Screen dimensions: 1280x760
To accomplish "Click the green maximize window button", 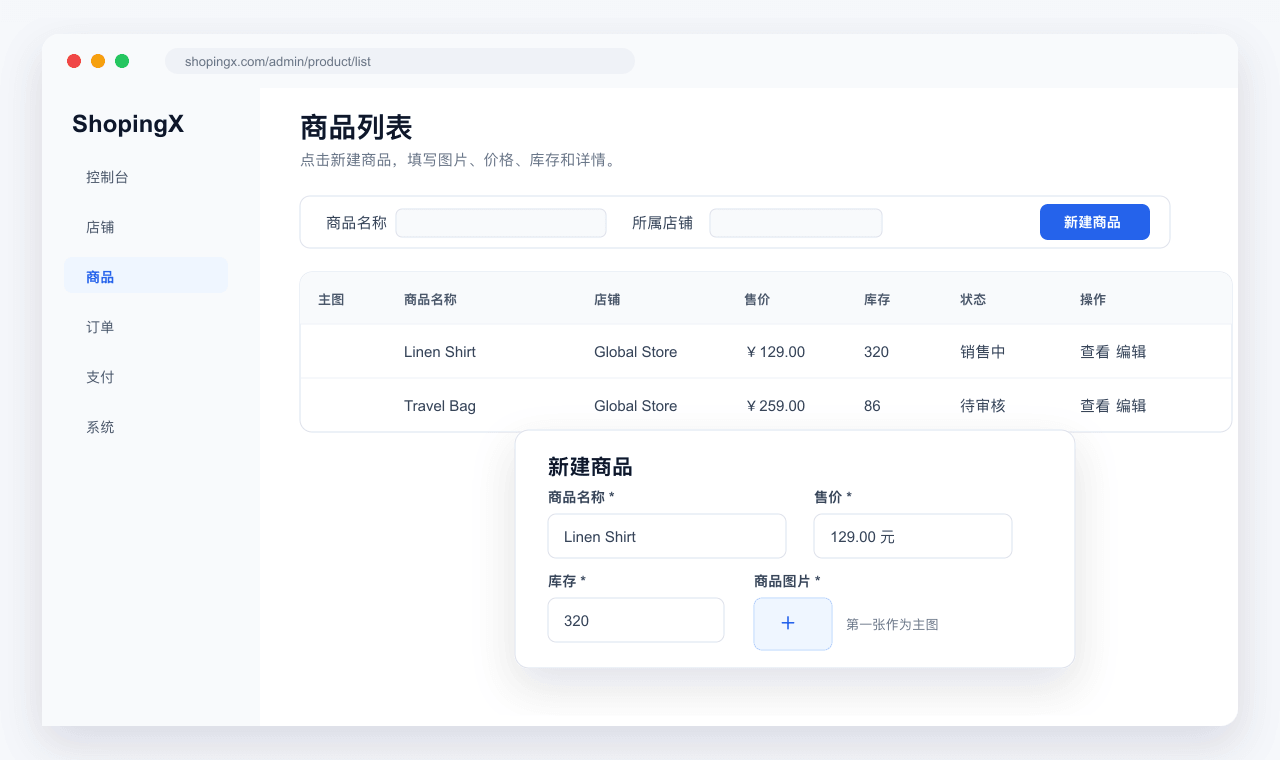I will tap(122, 61).
